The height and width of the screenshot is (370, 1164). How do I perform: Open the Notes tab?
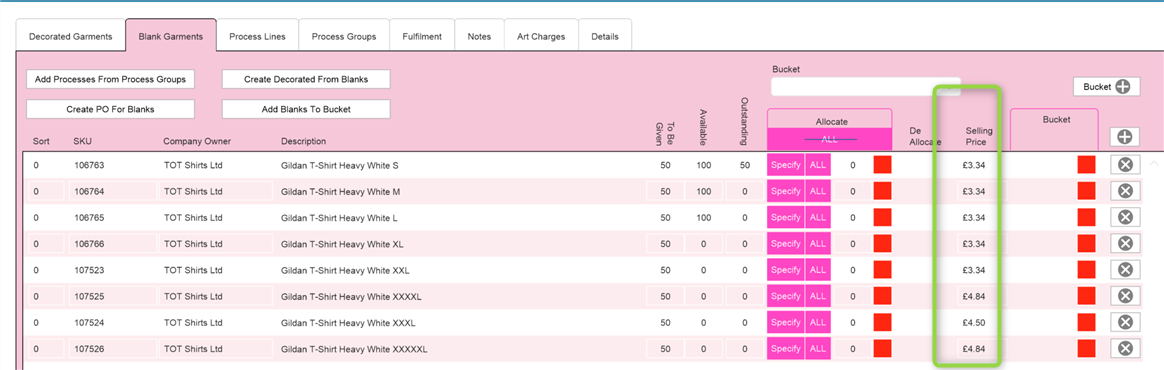479,36
